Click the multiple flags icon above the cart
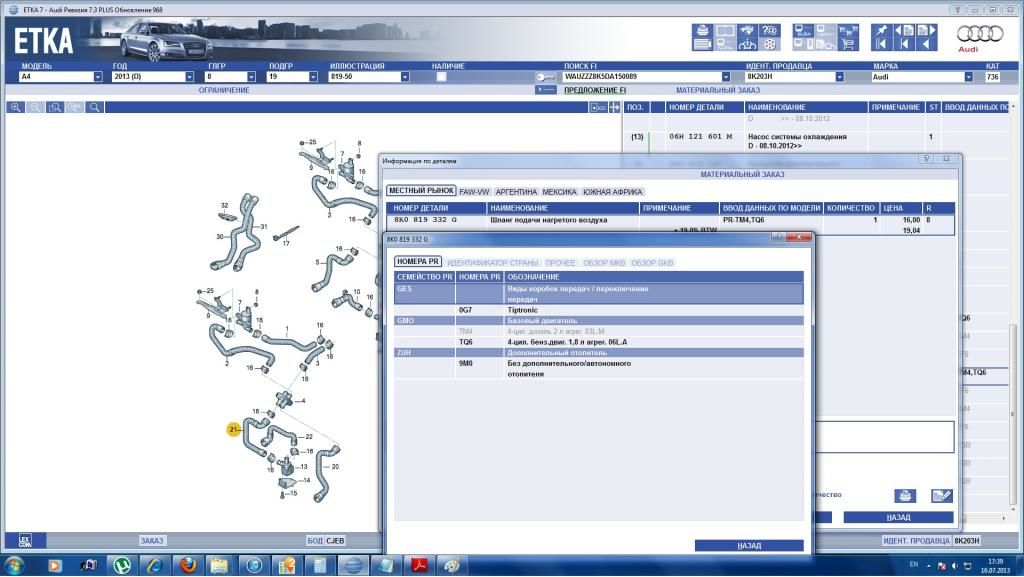1024x577 pixels. click(848, 30)
